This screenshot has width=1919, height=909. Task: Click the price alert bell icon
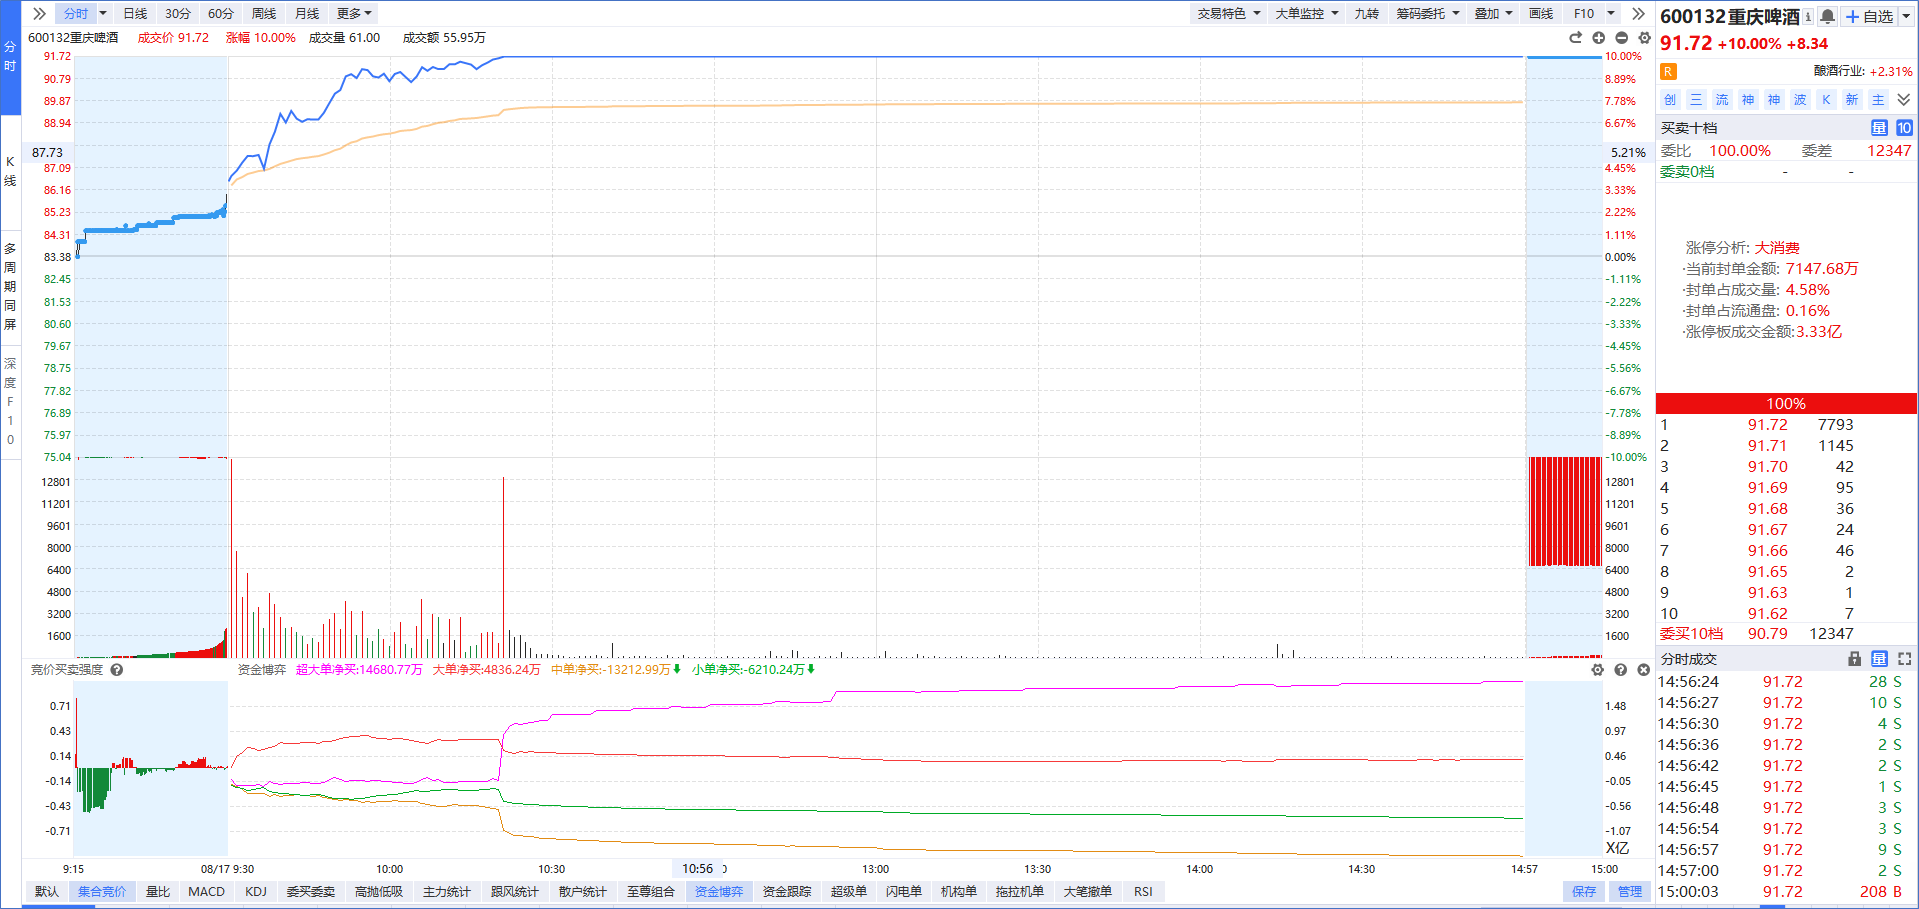click(x=1827, y=16)
